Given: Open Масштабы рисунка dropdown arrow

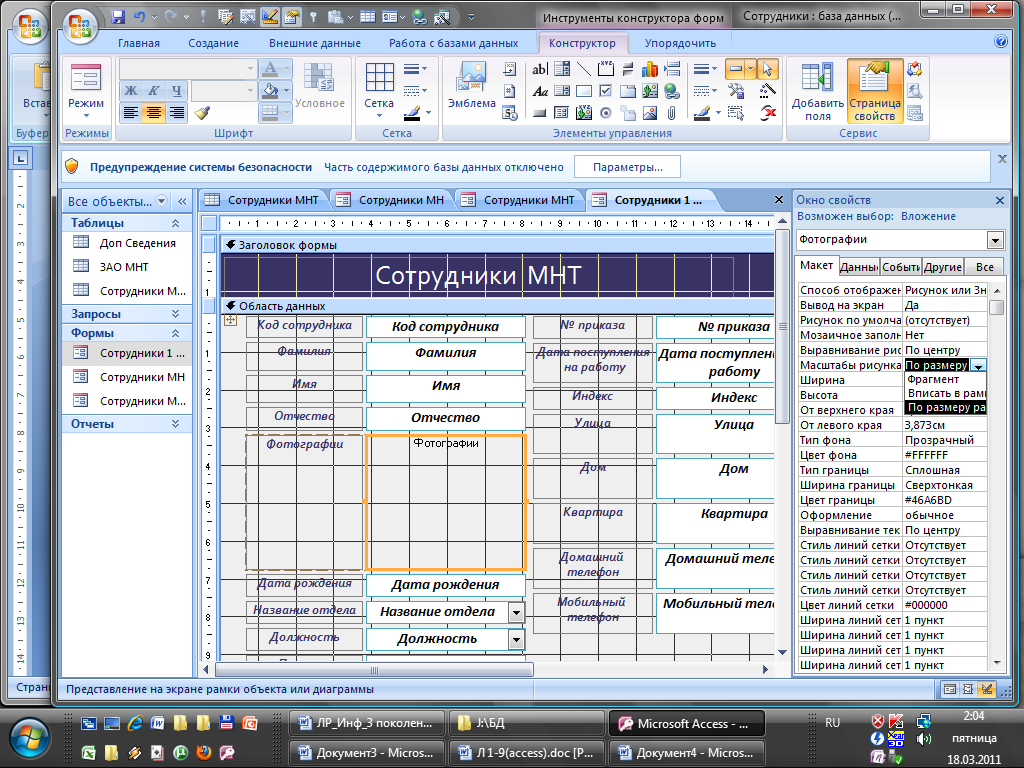Looking at the screenshot, I should tap(978, 366).
